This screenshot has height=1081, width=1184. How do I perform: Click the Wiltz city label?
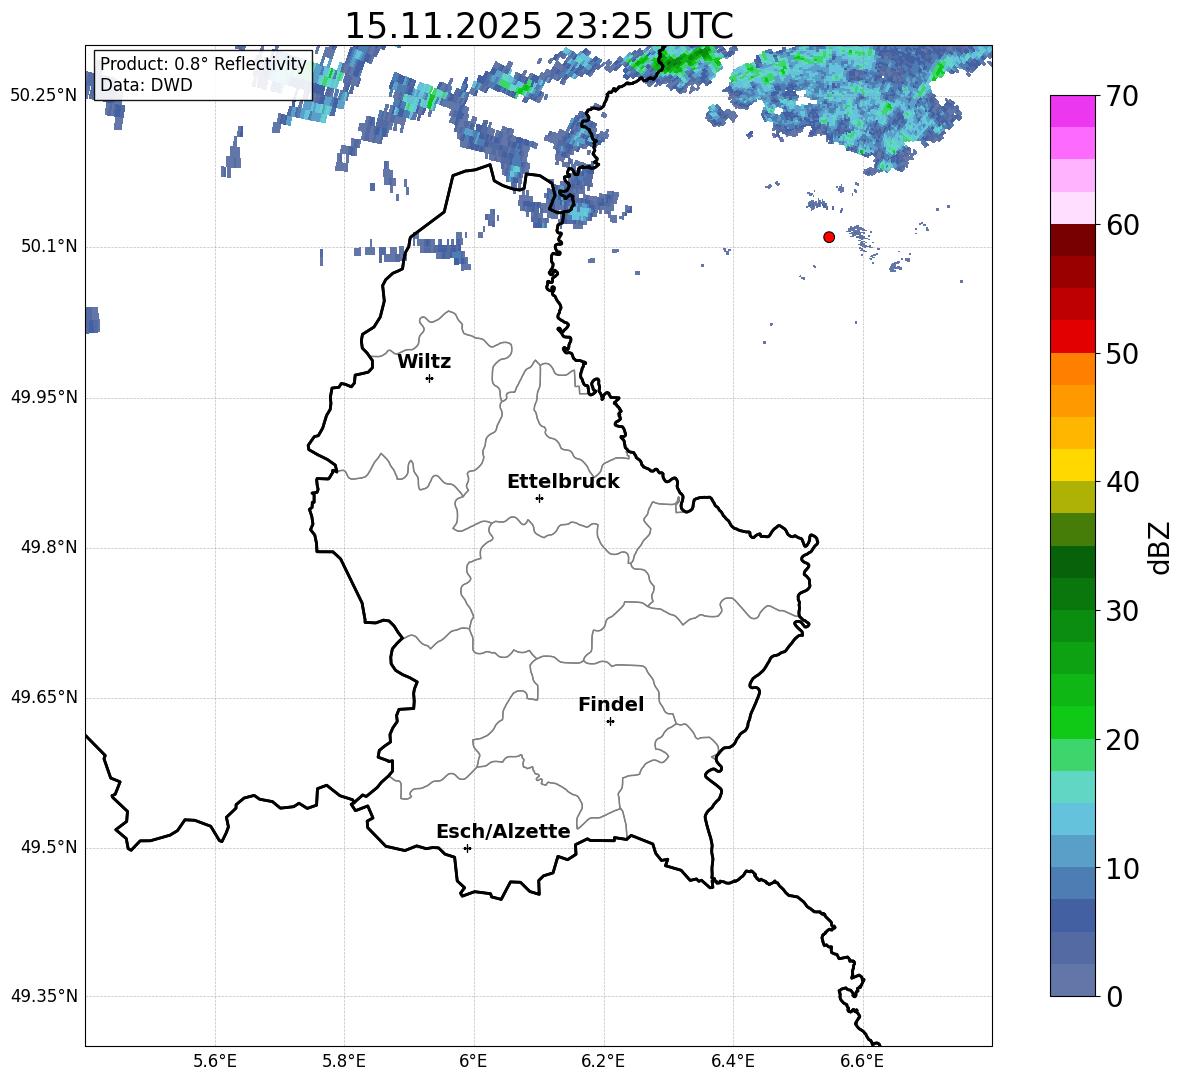click(x=424, y=362)
